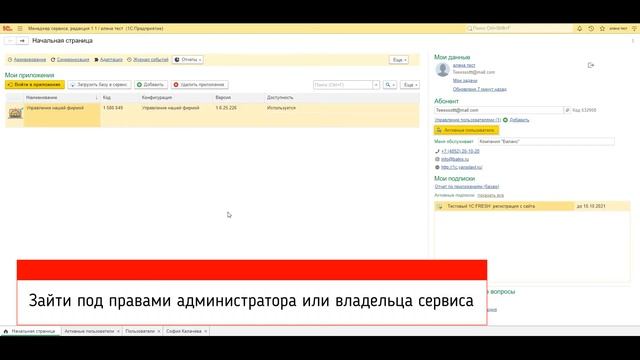Expand the Отчеты dropdown

pyautogui.click(x=188, y=60)
